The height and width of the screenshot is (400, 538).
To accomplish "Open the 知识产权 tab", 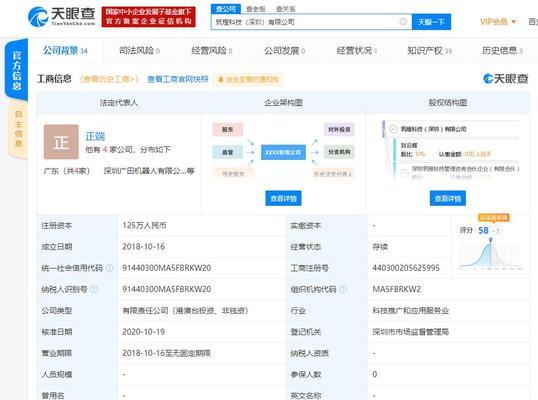I will tap(430, 51).
